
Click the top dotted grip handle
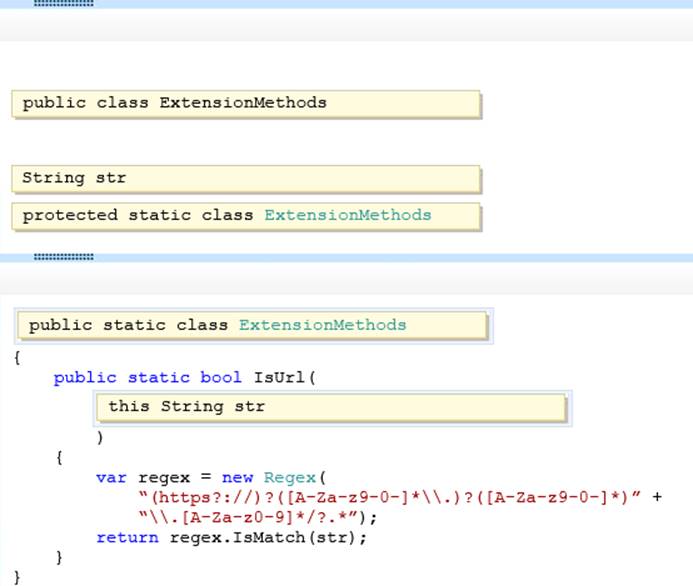[x=63, y=3]
